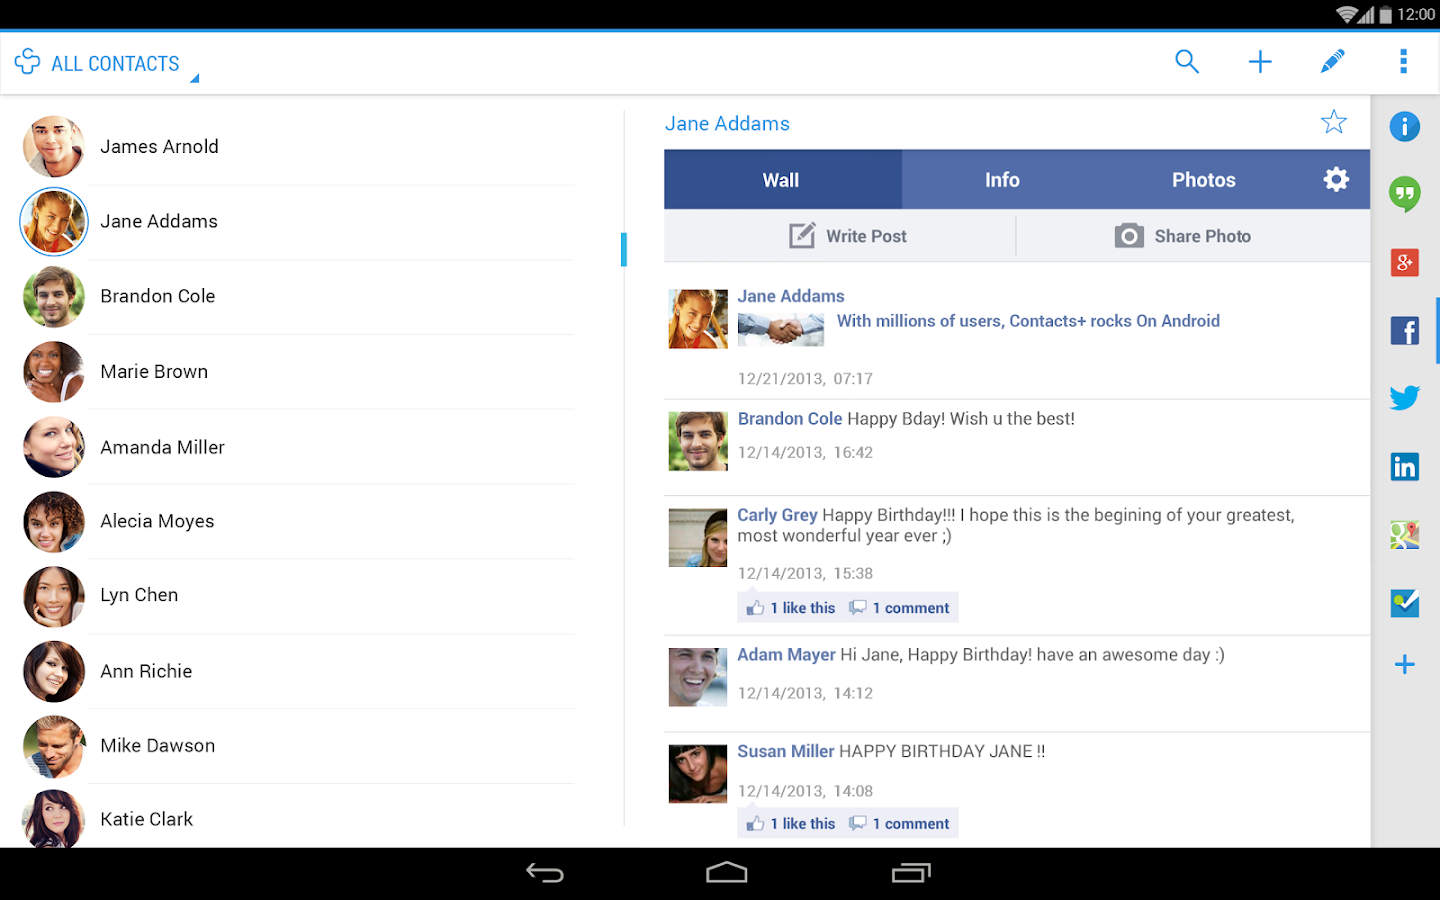1440x900 pixels.
Task: Select the Google+ sidebar icon
Action: pyautogui.click(x=1404, y=262)
